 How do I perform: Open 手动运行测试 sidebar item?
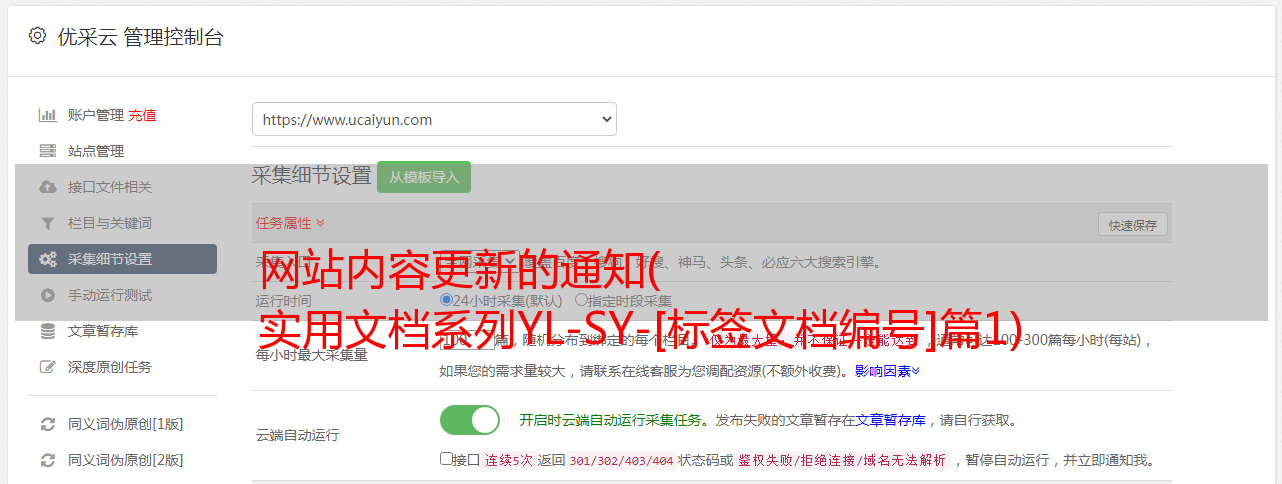pyautogui.click(x=110, y=295)
